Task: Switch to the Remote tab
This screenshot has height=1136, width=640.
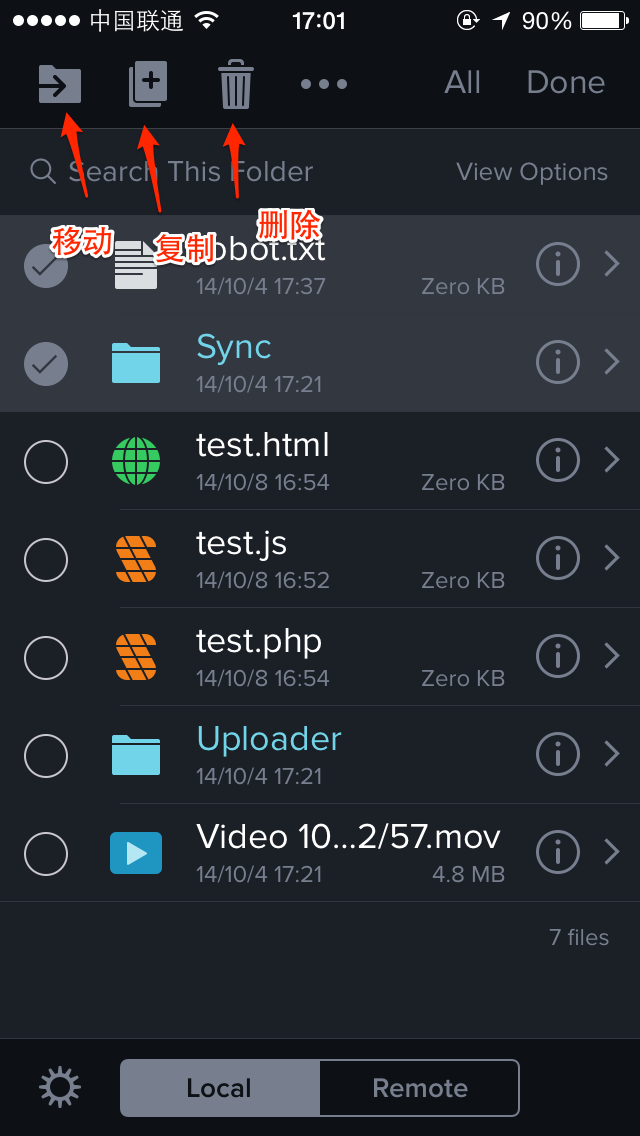Action: tap(420, 1087)
